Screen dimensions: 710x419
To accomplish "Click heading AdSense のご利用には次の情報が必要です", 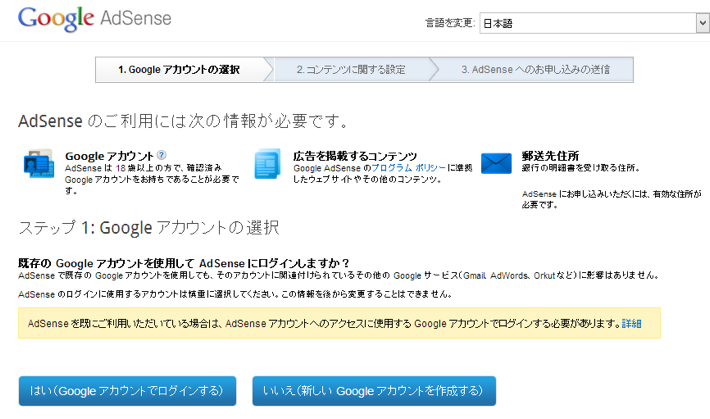I will pyautogui.click(x=183, y=121).
